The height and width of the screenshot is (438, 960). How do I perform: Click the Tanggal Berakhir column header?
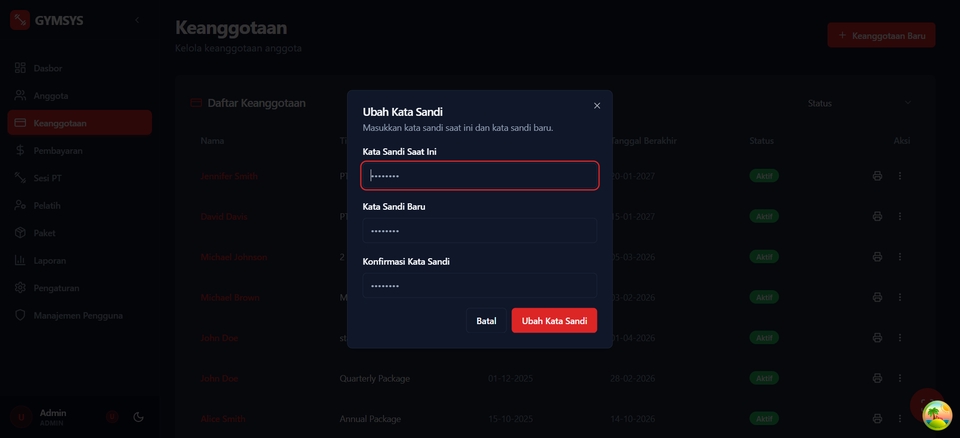tap(643, 141)
